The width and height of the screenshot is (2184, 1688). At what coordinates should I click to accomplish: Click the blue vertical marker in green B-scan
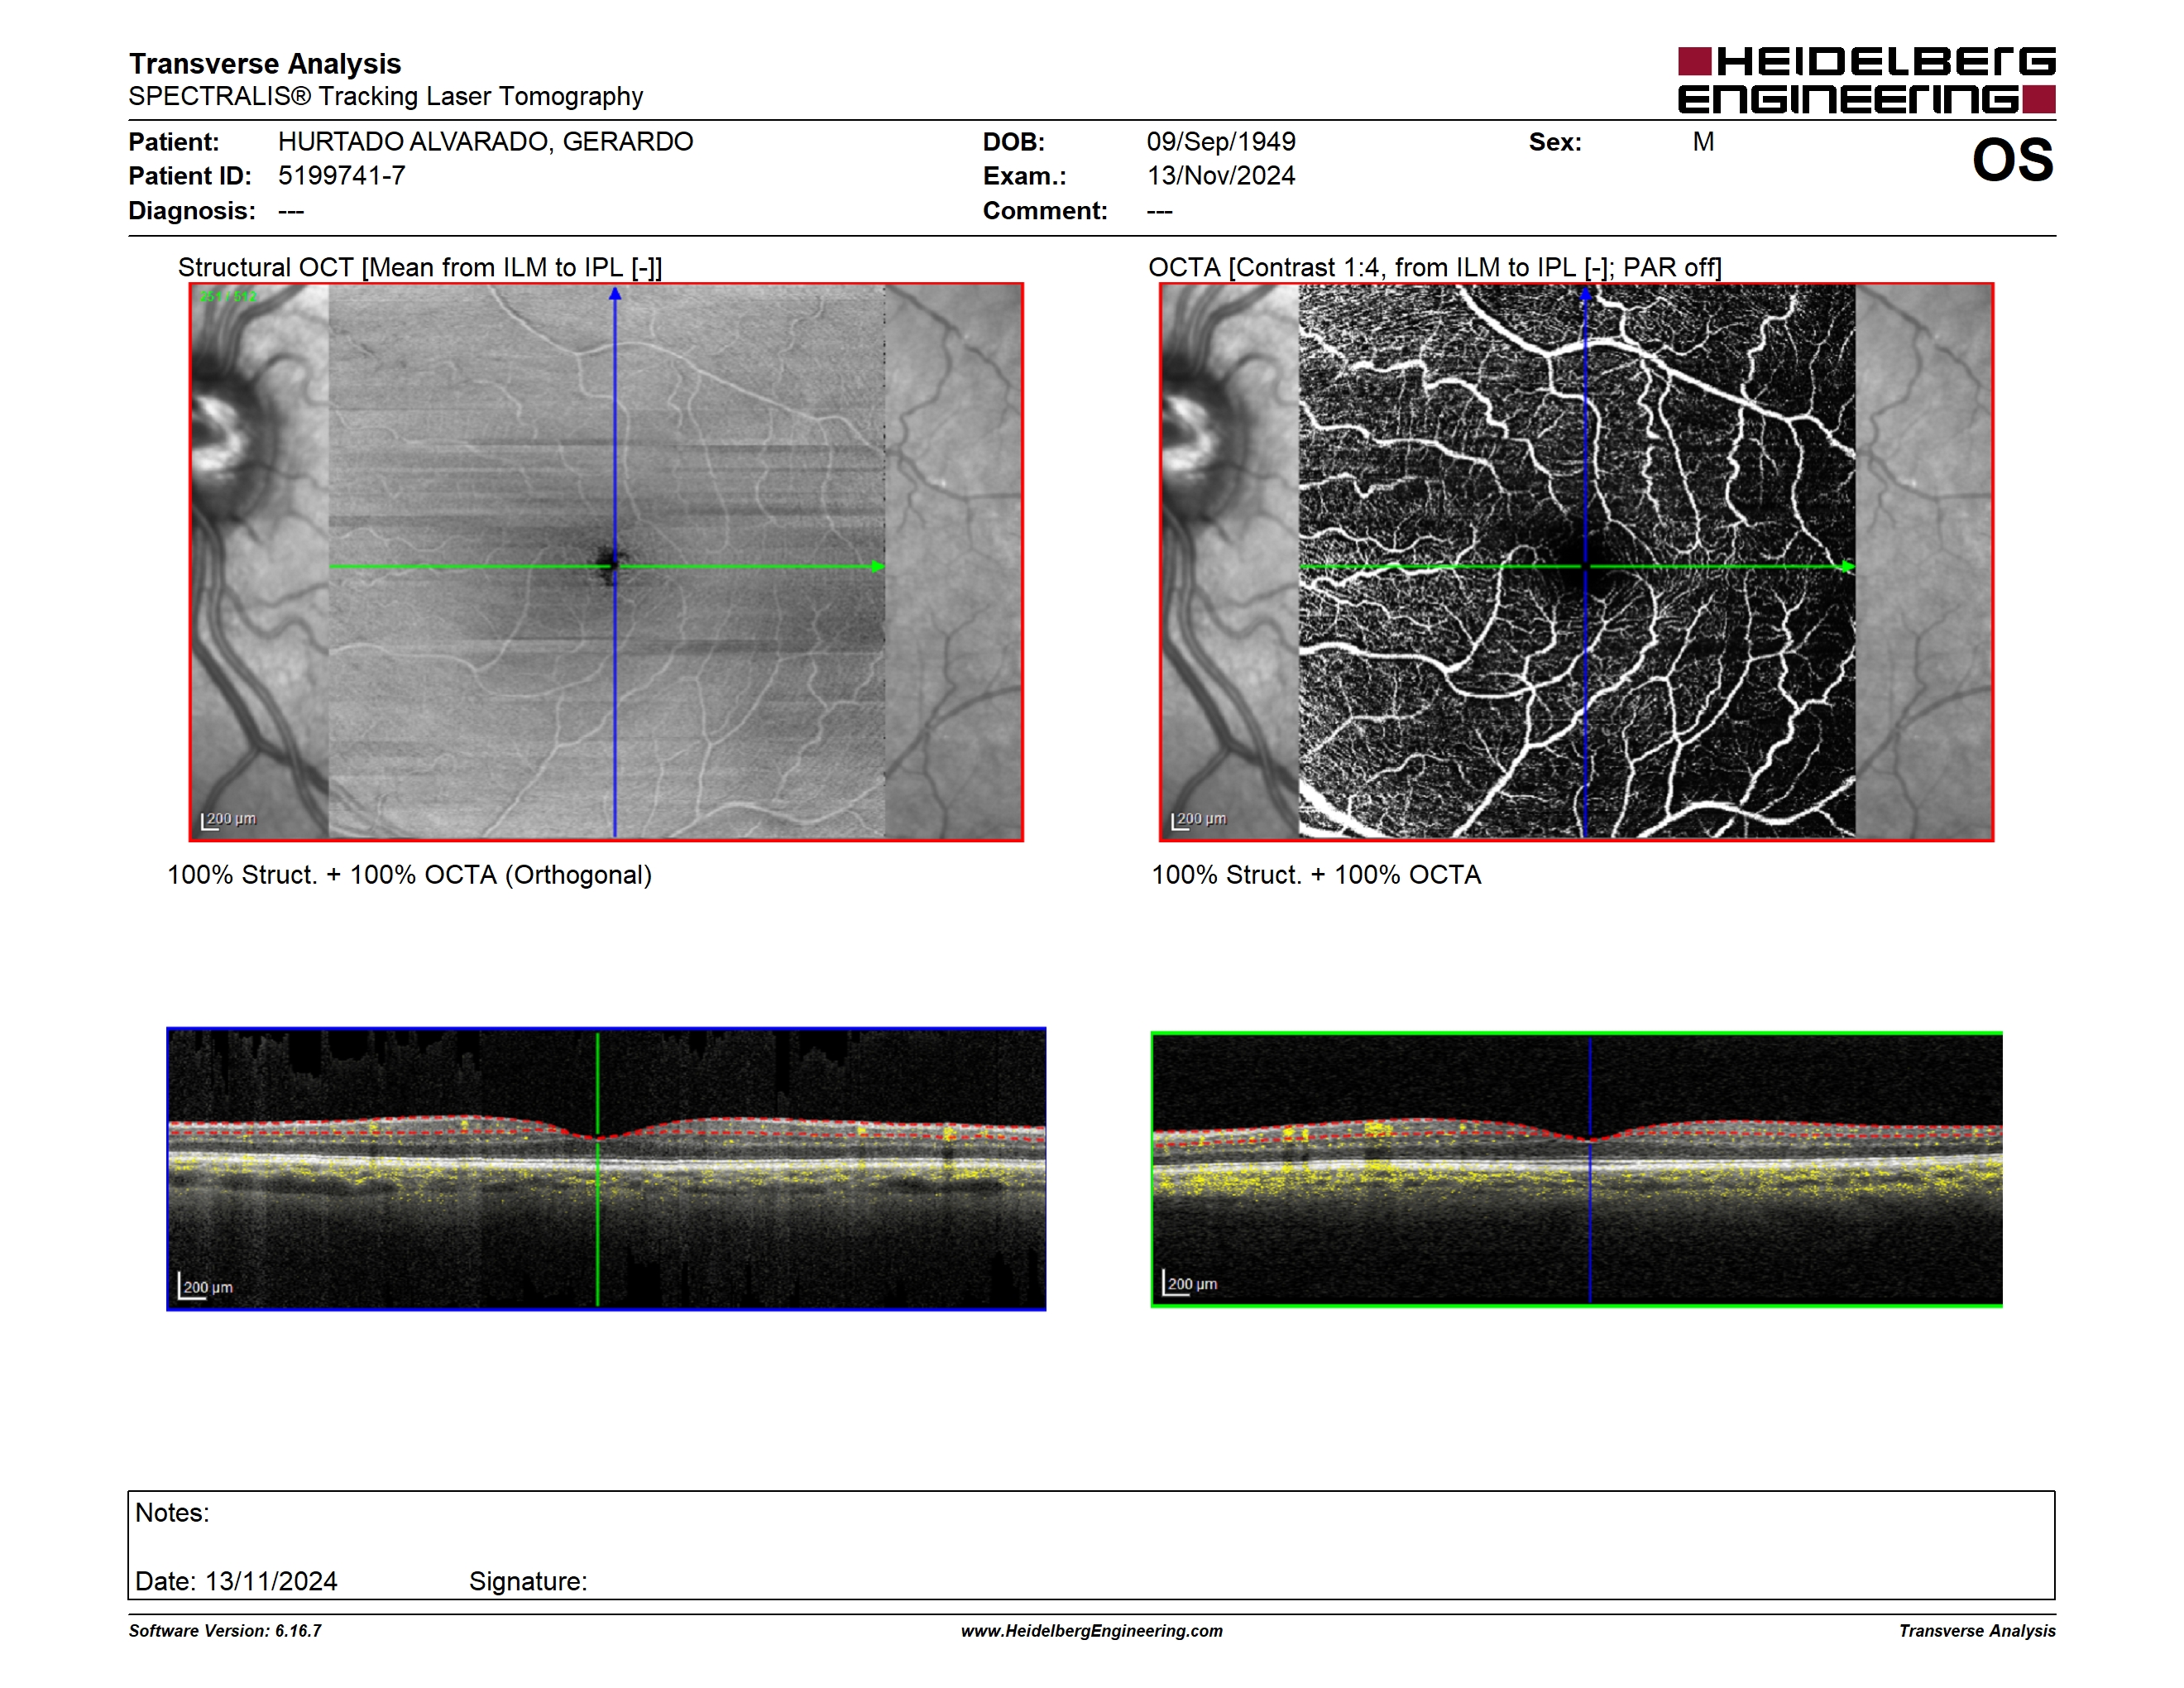coord(1590,1169)
